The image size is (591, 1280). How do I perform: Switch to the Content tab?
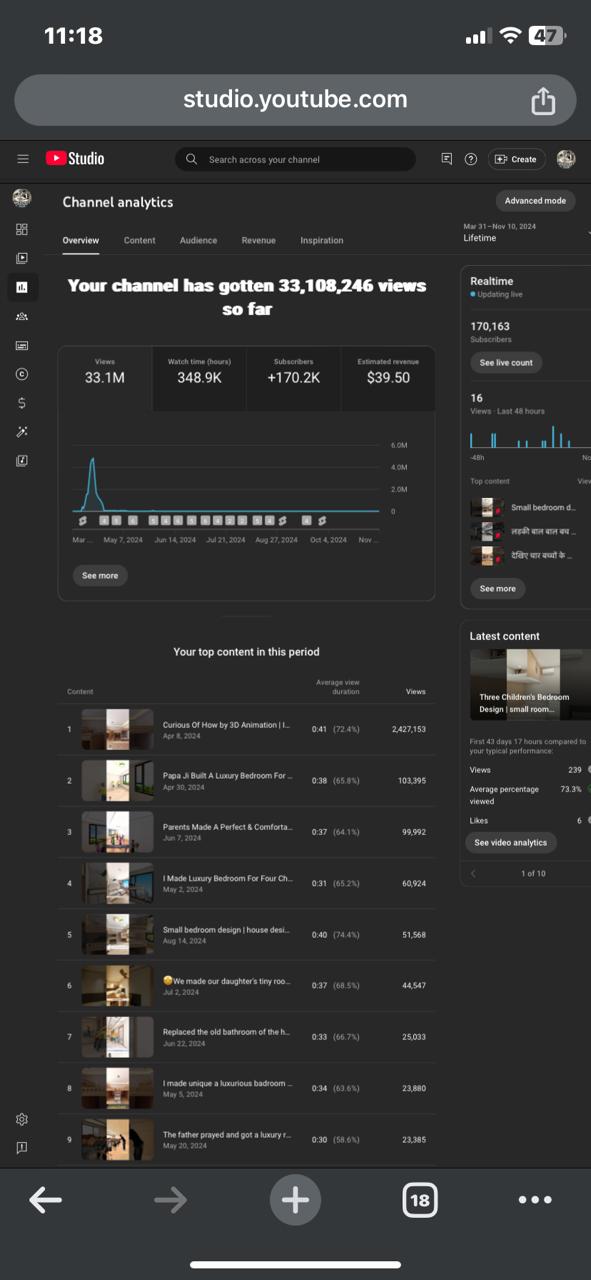click(x=140, y=240)
